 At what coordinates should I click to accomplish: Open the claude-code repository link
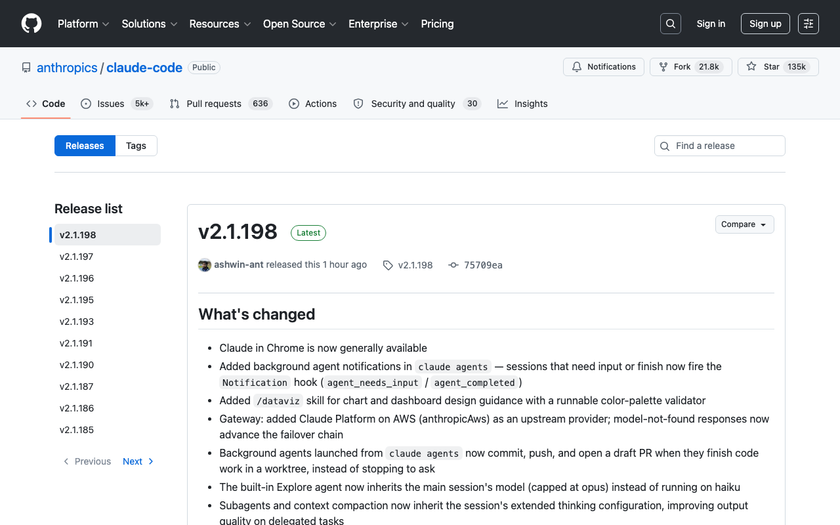(144, 68)
